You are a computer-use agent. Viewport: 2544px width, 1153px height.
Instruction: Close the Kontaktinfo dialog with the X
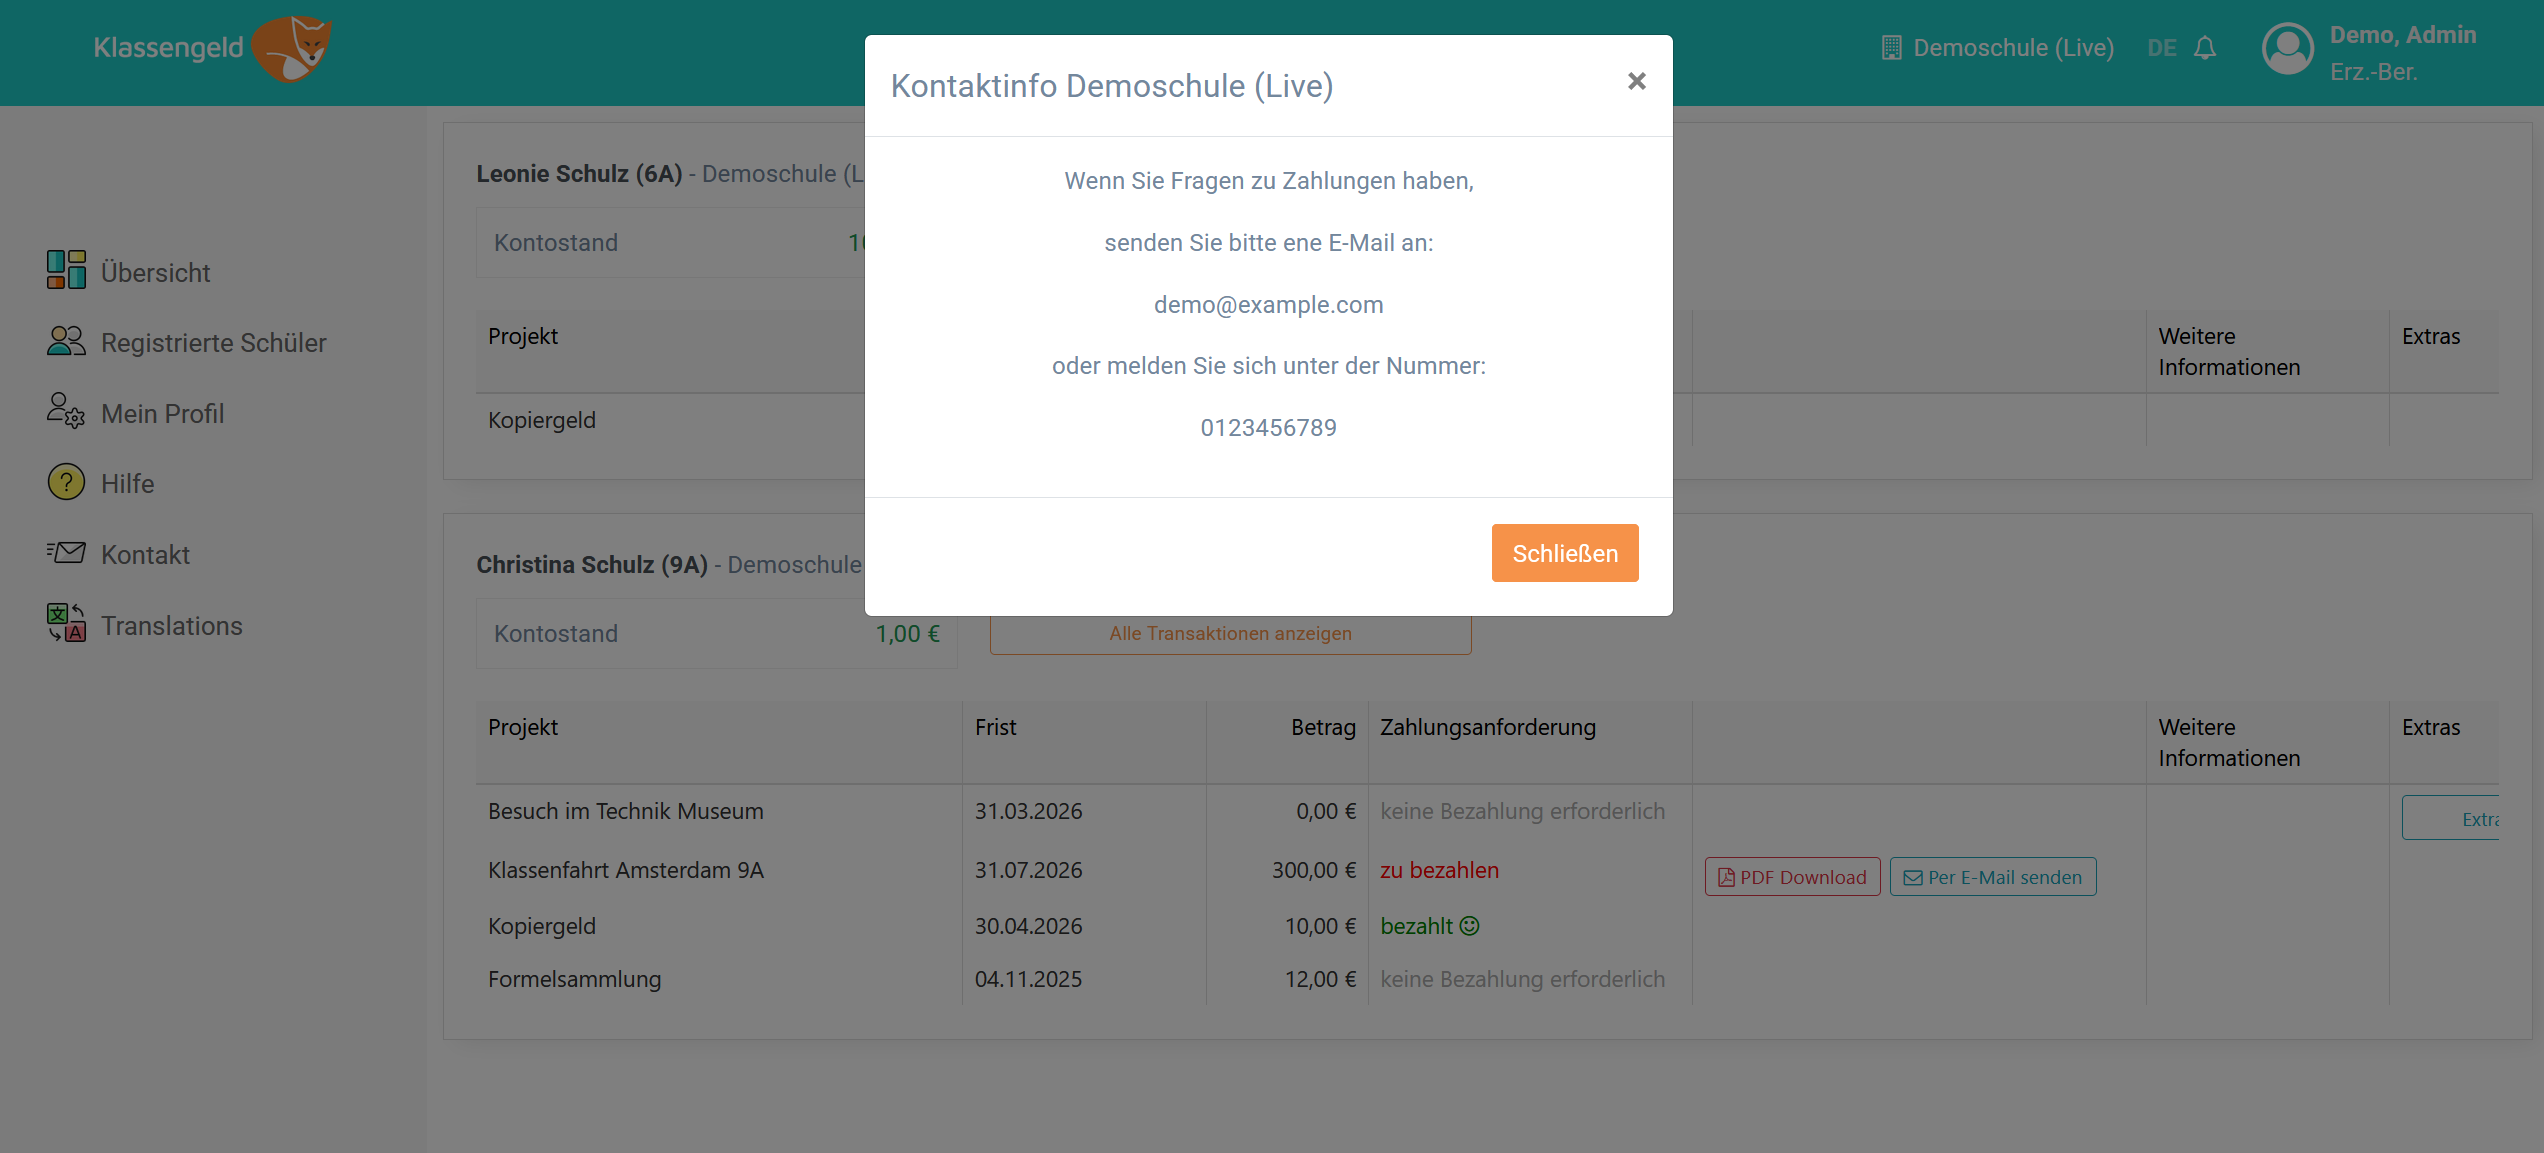(x=1636, y=81)
